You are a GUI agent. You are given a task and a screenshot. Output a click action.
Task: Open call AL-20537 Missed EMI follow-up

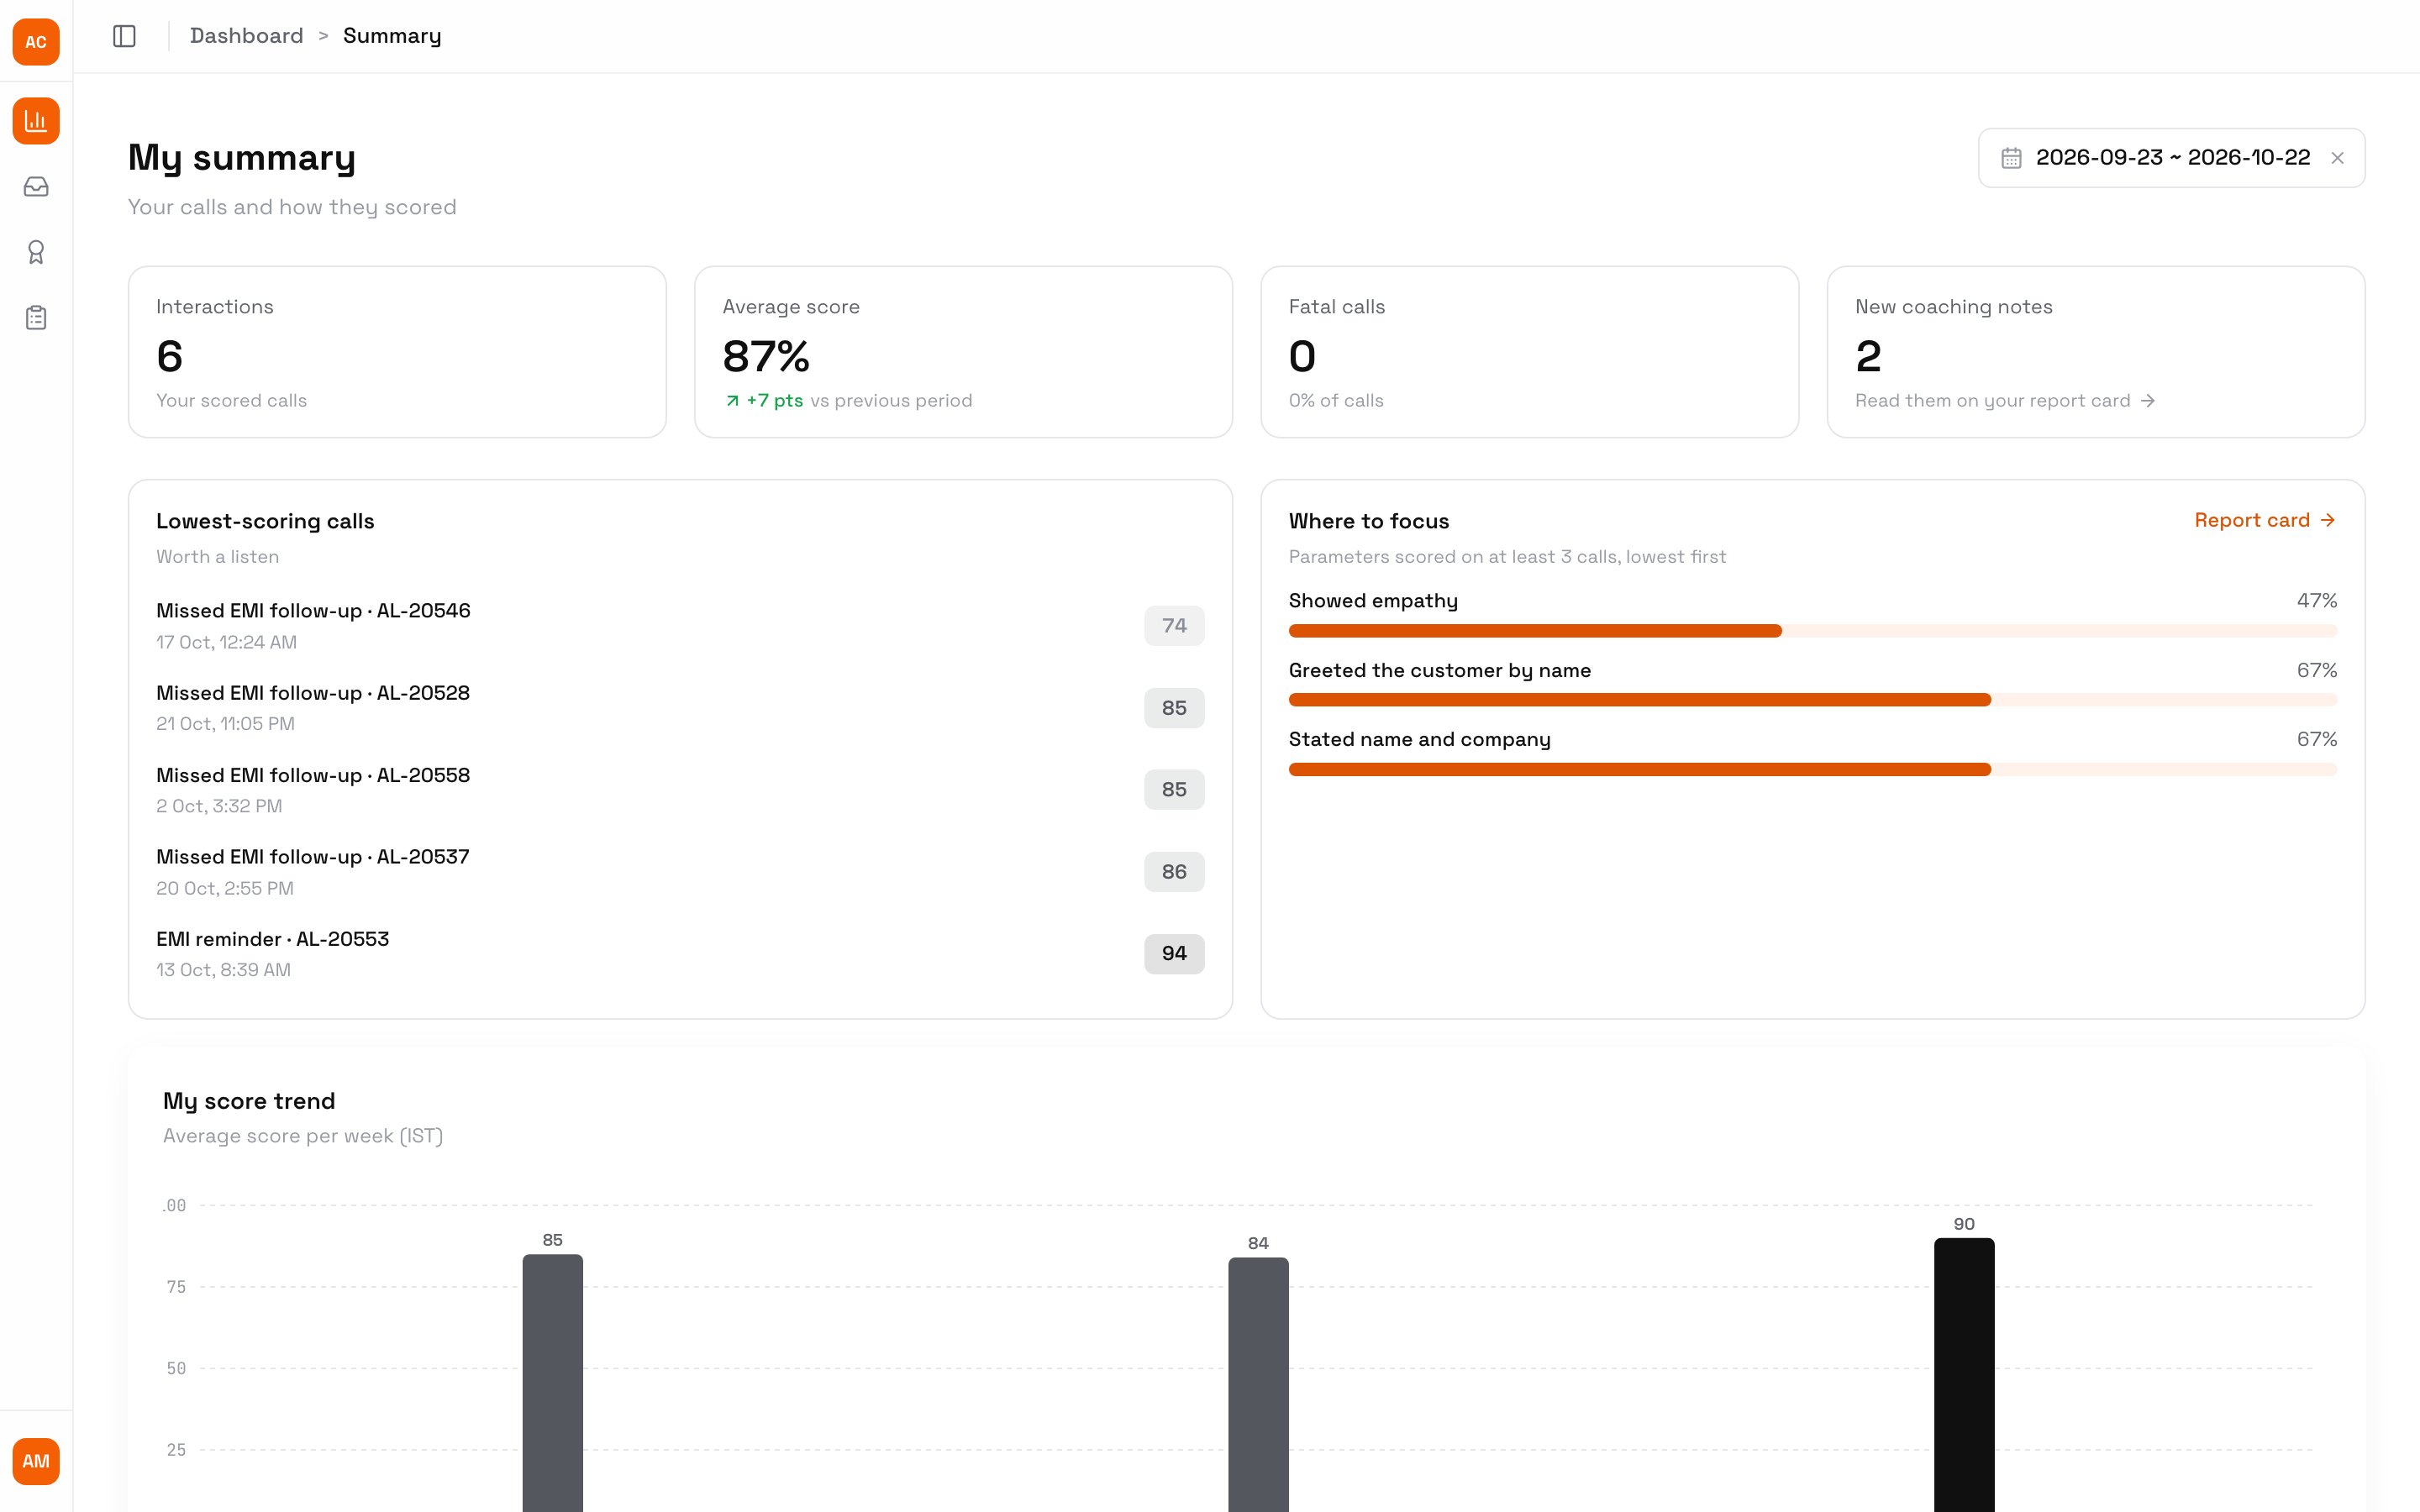click(x=680, y=872)
